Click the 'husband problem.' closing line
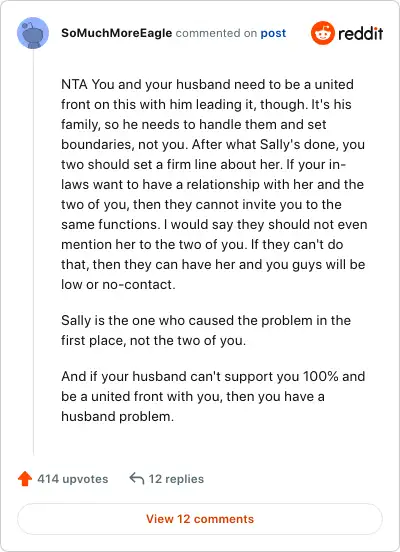This screenshot has height=552, width=400. coord(117,416)
